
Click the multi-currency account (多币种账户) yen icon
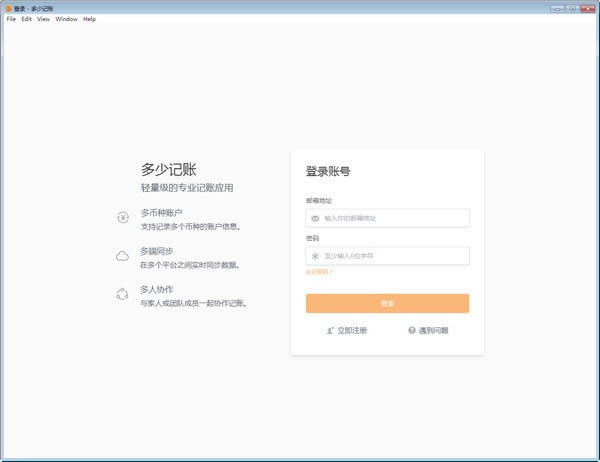click(122, 217)
